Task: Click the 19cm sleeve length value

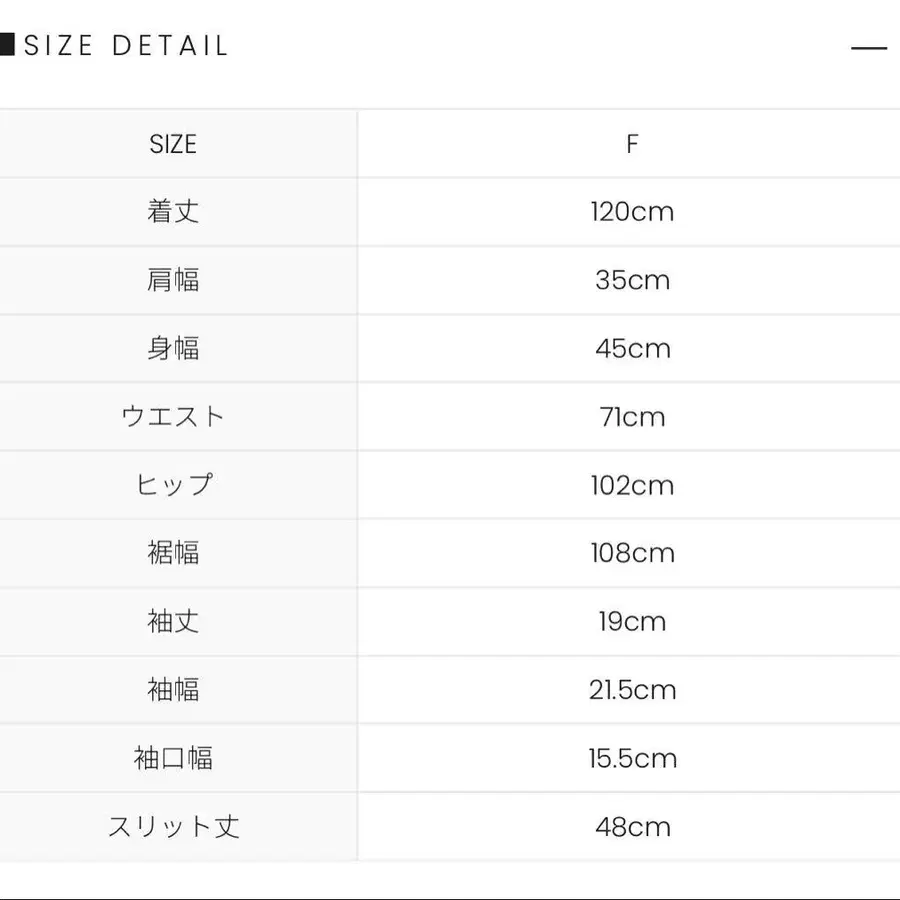Action: point(632,622)
